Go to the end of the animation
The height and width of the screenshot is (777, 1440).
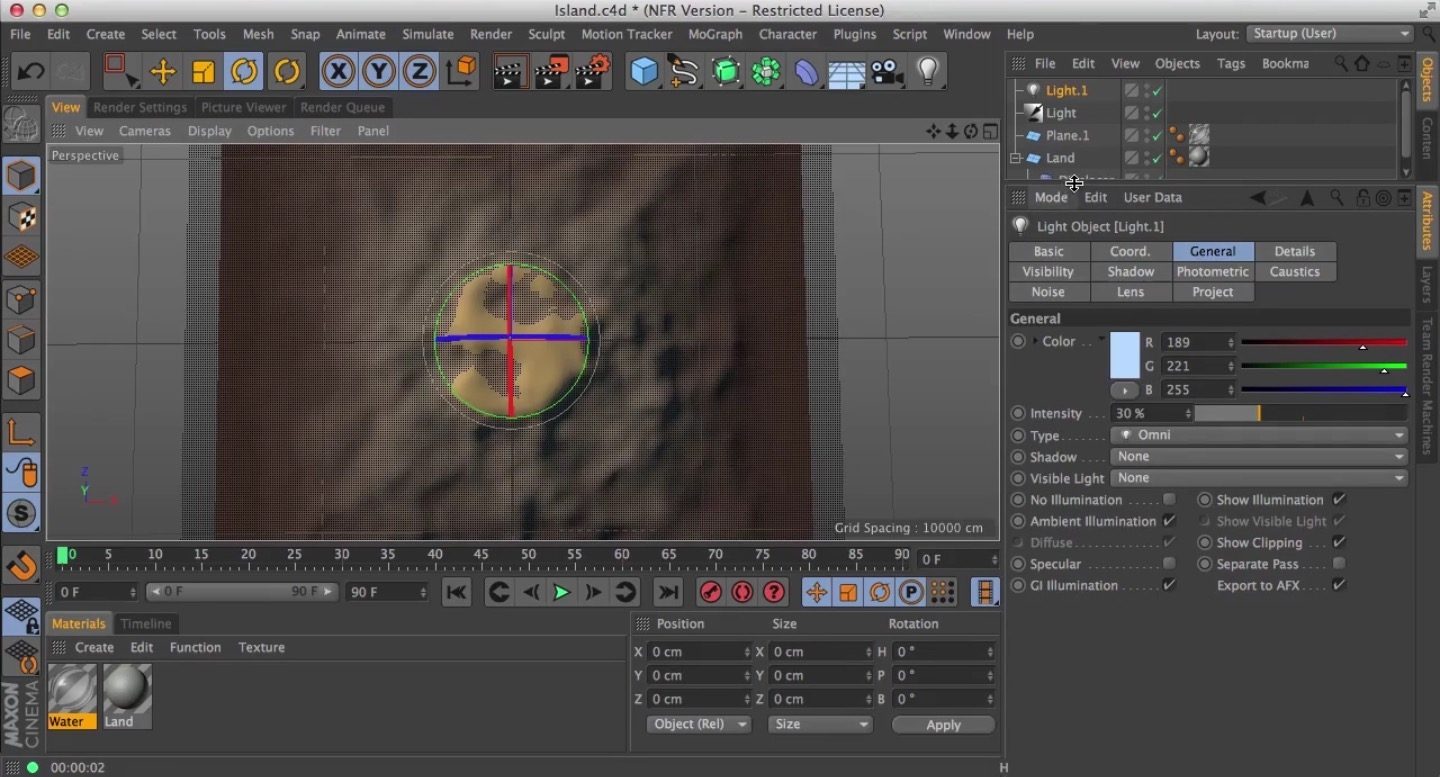point(668,592)
